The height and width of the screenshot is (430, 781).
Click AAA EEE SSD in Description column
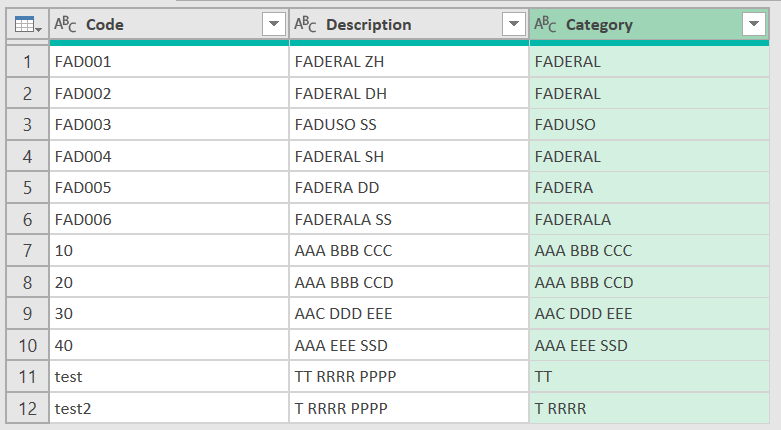(x=409, y=345)
